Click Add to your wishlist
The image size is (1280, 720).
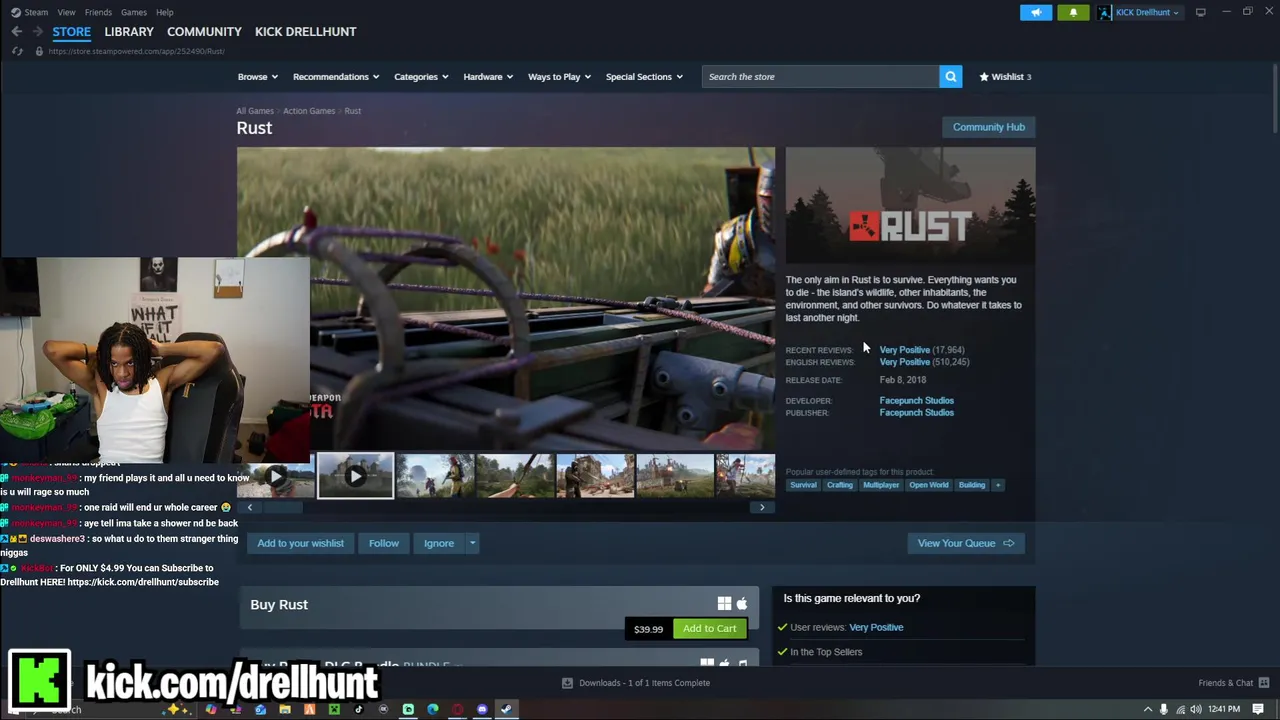tap(300, 543)
